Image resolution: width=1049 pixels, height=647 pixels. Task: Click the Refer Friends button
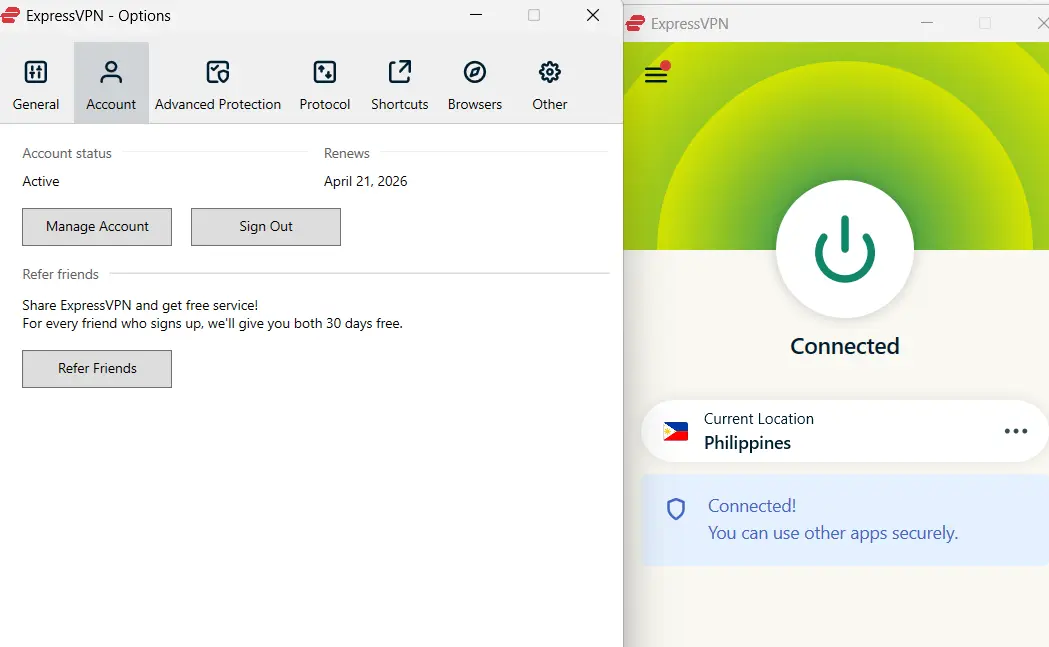[97, 369]
